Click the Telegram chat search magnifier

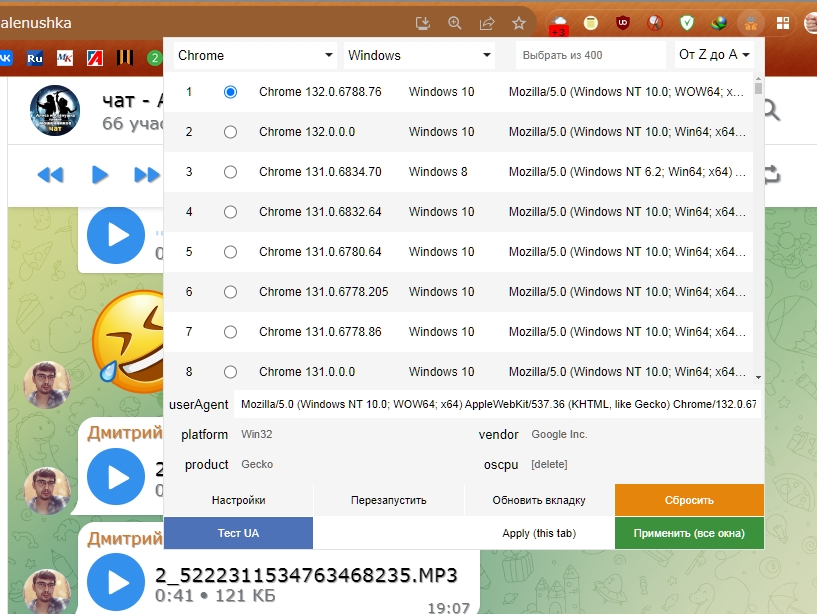(772, 110)
